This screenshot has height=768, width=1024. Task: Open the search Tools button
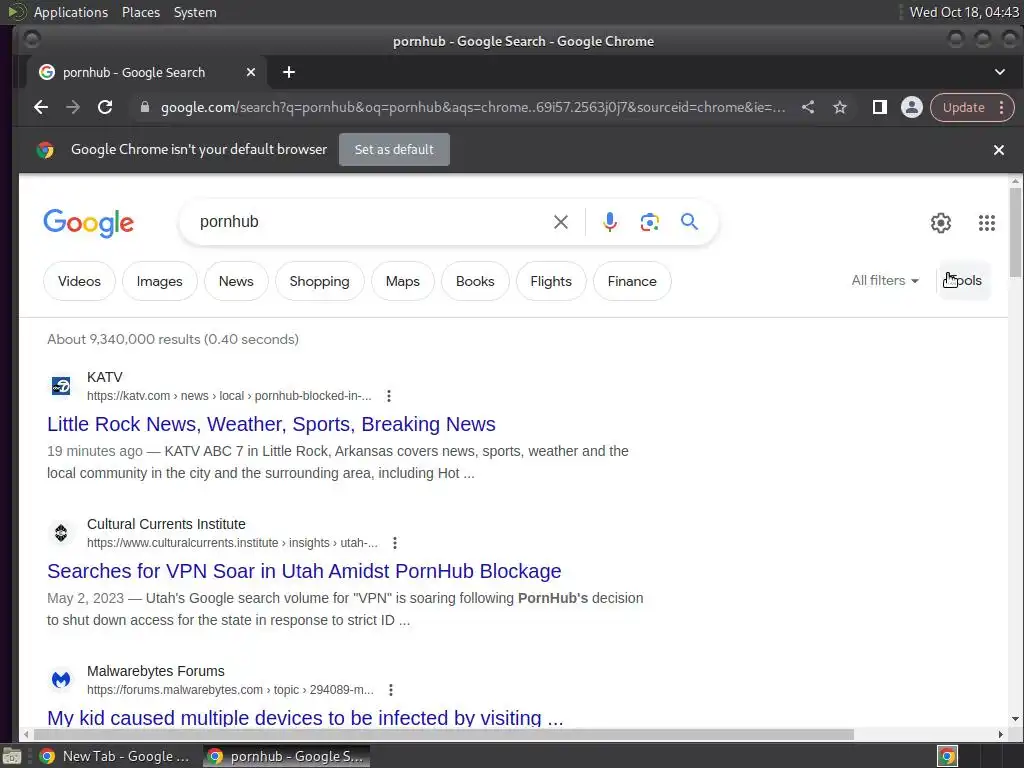pos(964,281)
